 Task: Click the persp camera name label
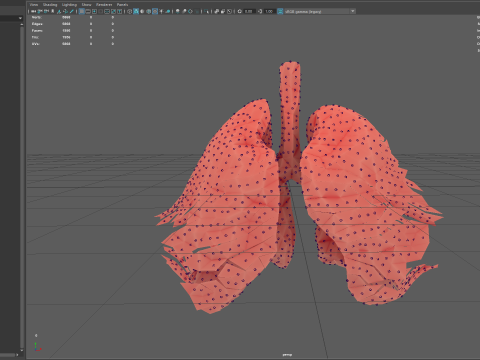(287, 355)
